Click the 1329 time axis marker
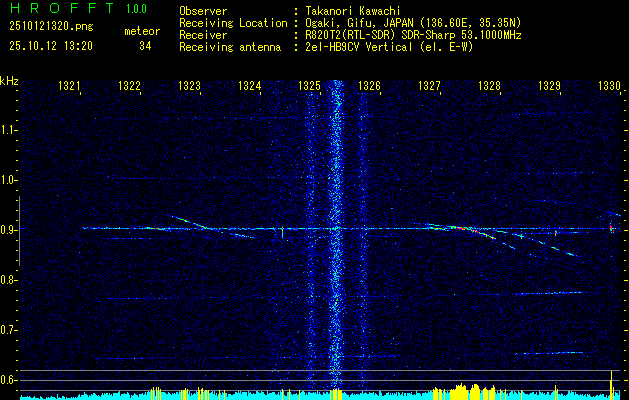Viewport: 629px width, 400px height. (x=550, y=85)
